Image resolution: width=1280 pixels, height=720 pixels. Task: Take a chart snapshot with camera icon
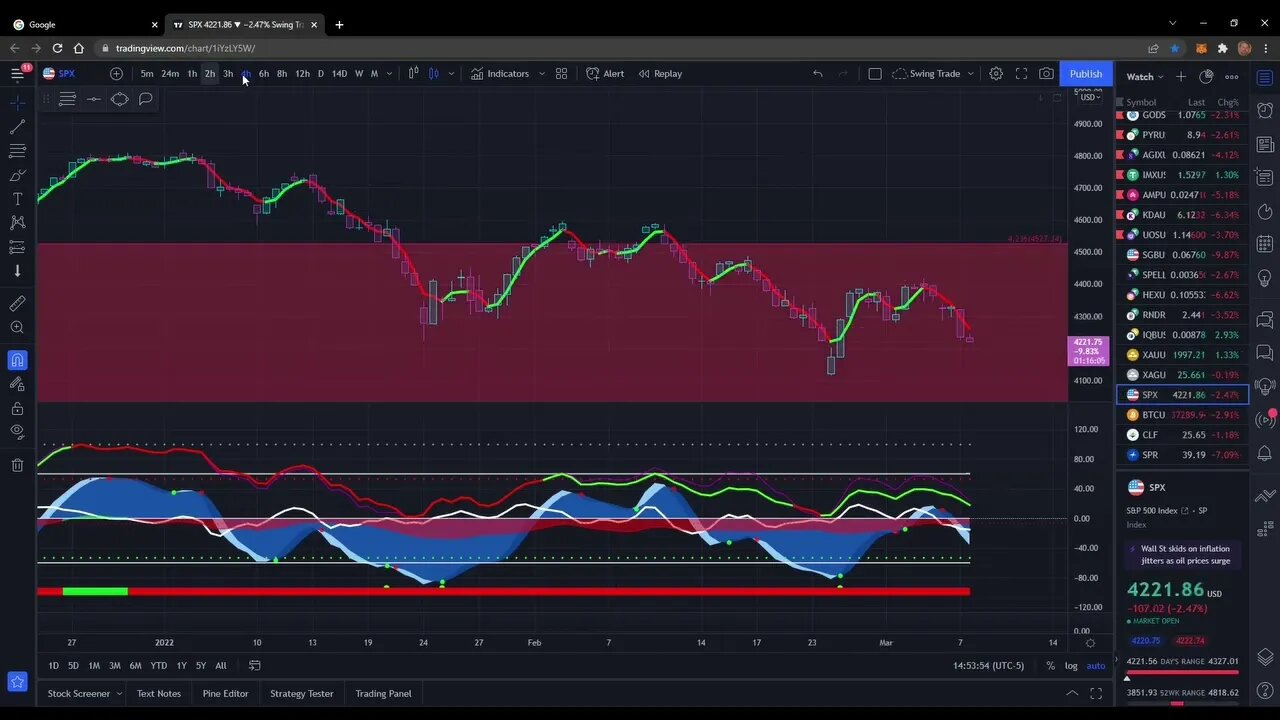coord(1046,73)
